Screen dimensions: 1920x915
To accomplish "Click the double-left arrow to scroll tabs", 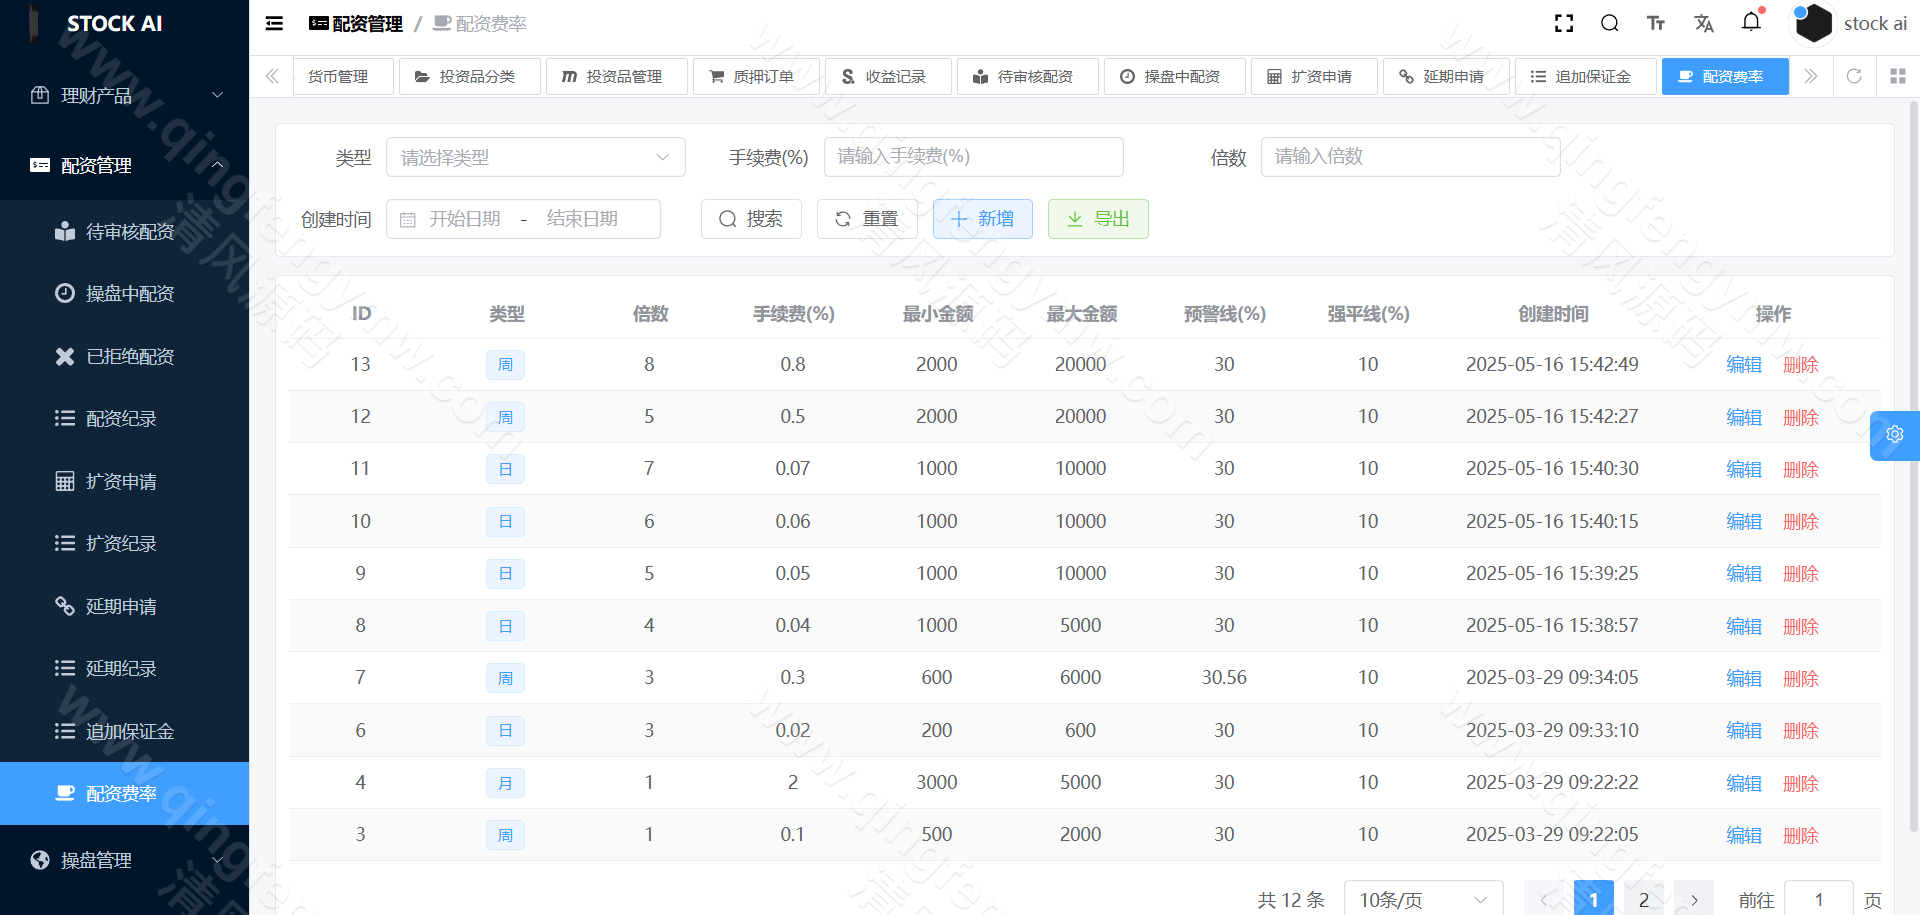I will (x=271, y=76).
